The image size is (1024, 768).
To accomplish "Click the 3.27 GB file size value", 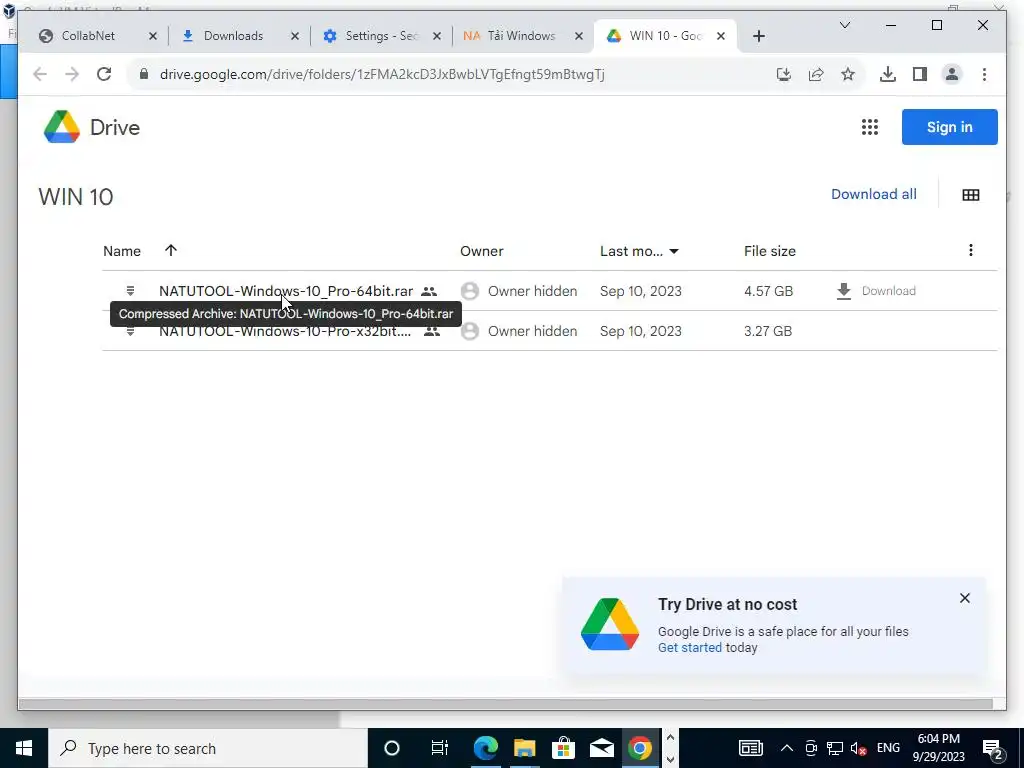I will coord(767,332).
